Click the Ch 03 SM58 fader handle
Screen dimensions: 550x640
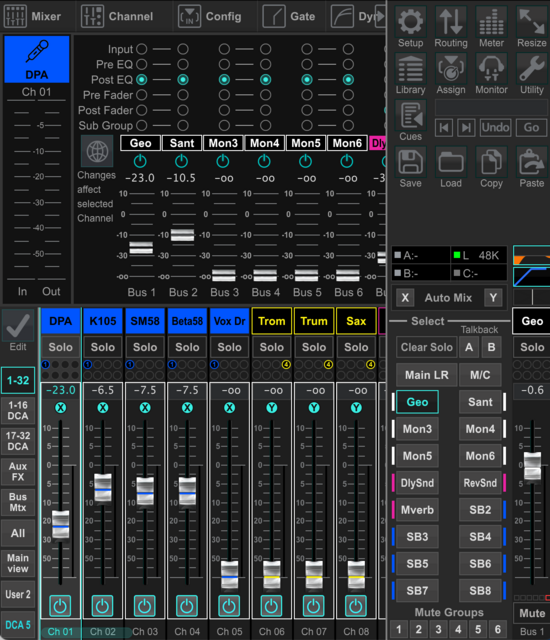145,491
